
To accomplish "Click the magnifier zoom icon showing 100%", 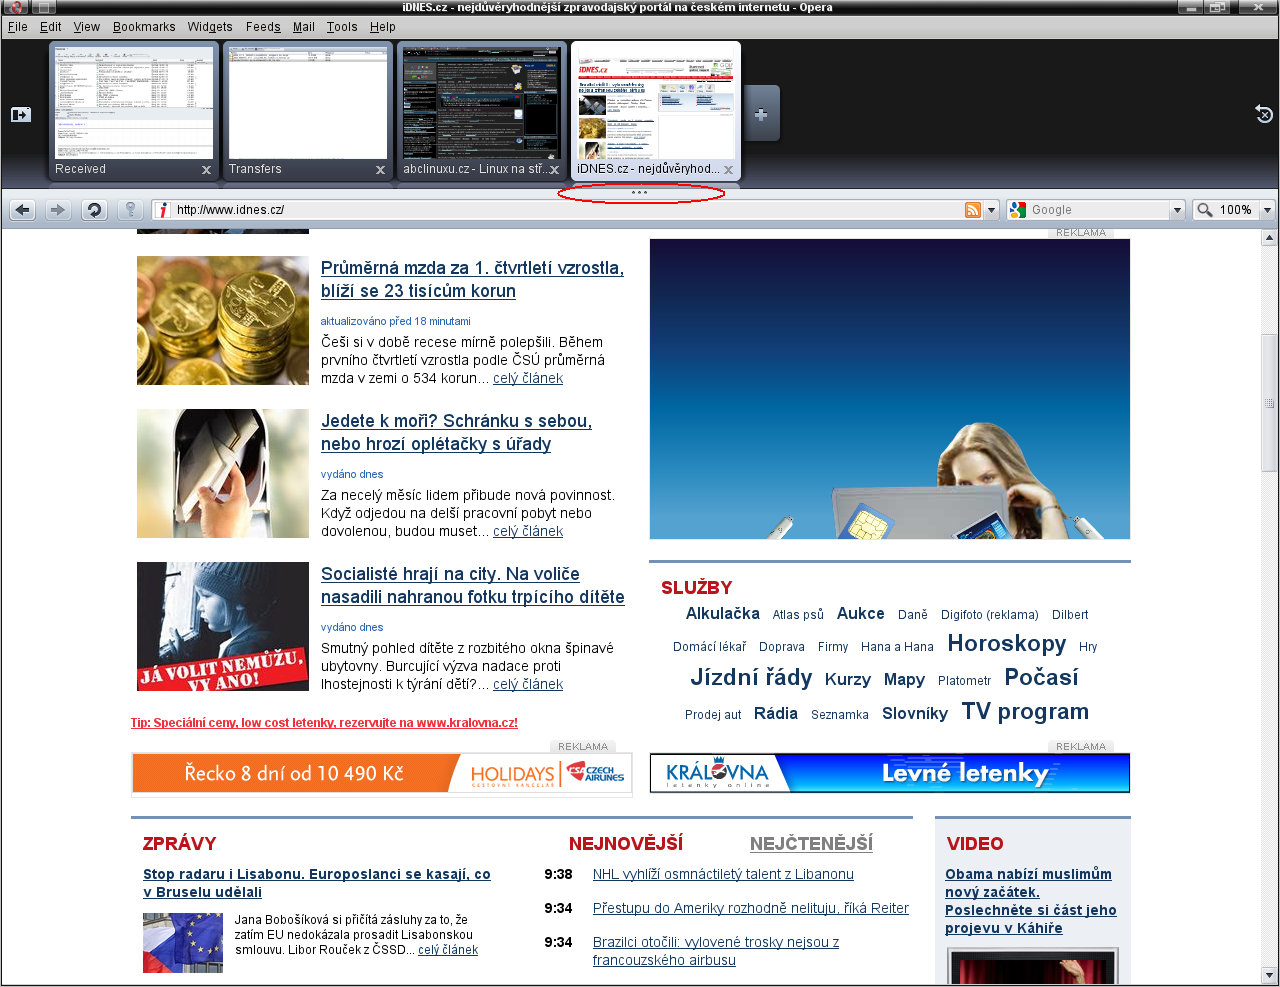I will [1225, 210].
